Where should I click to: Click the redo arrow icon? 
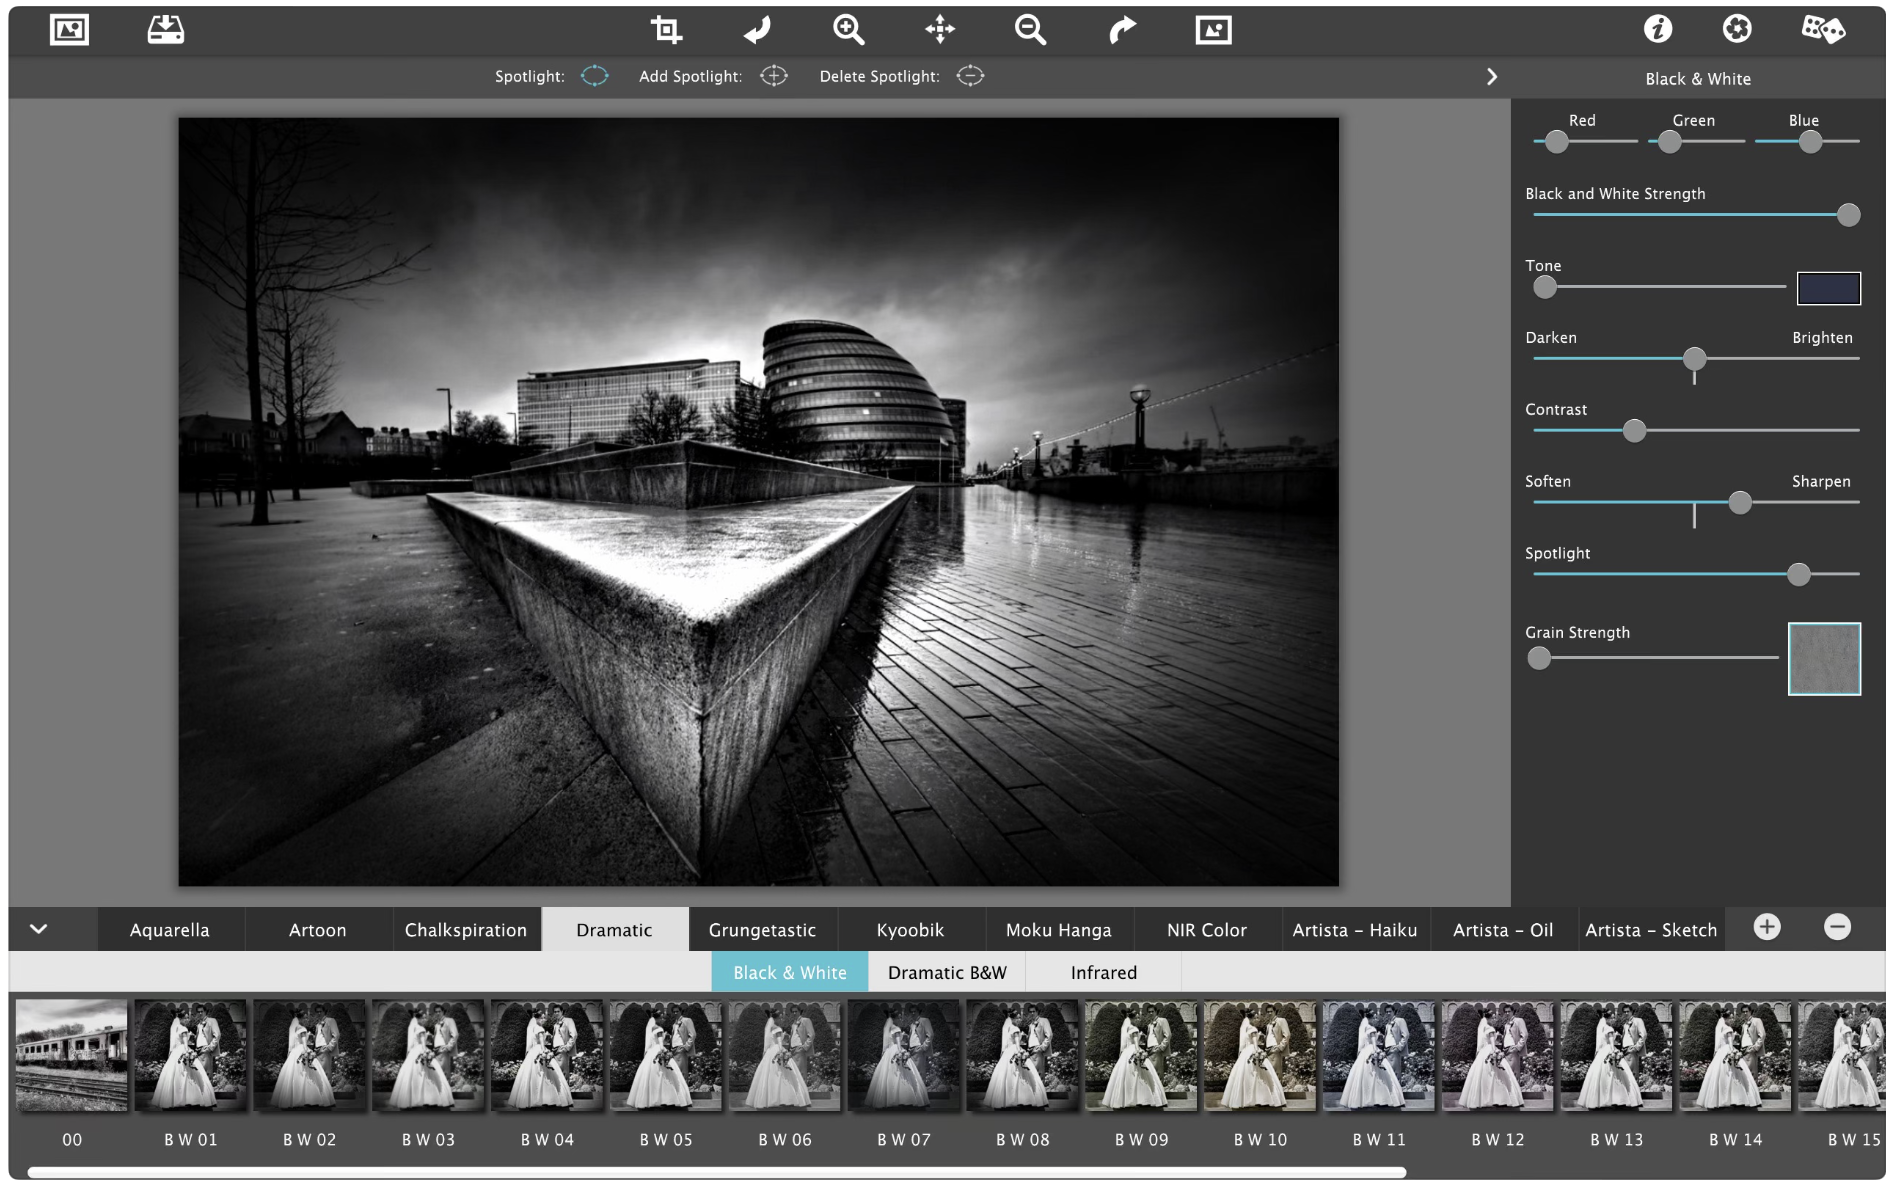pos(1122,30)
